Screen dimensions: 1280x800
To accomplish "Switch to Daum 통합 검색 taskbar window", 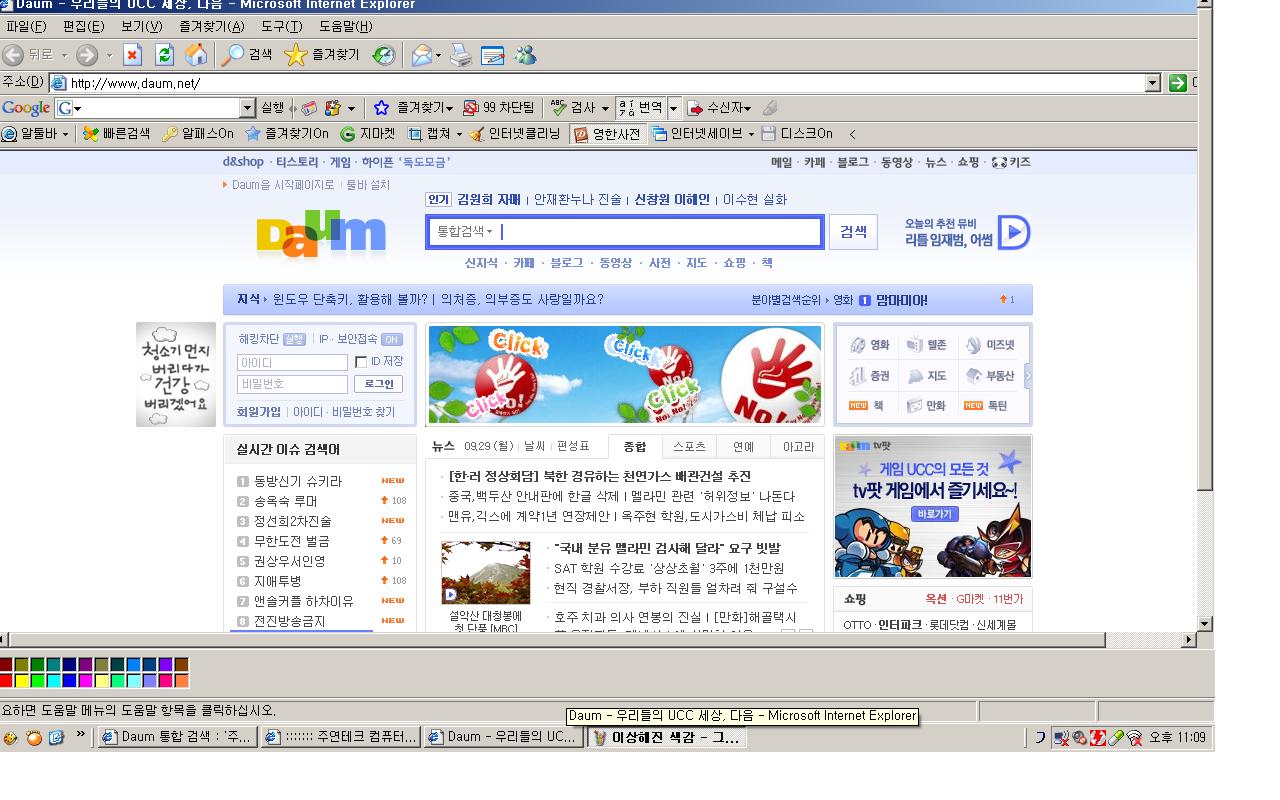I will coord(177,737).
